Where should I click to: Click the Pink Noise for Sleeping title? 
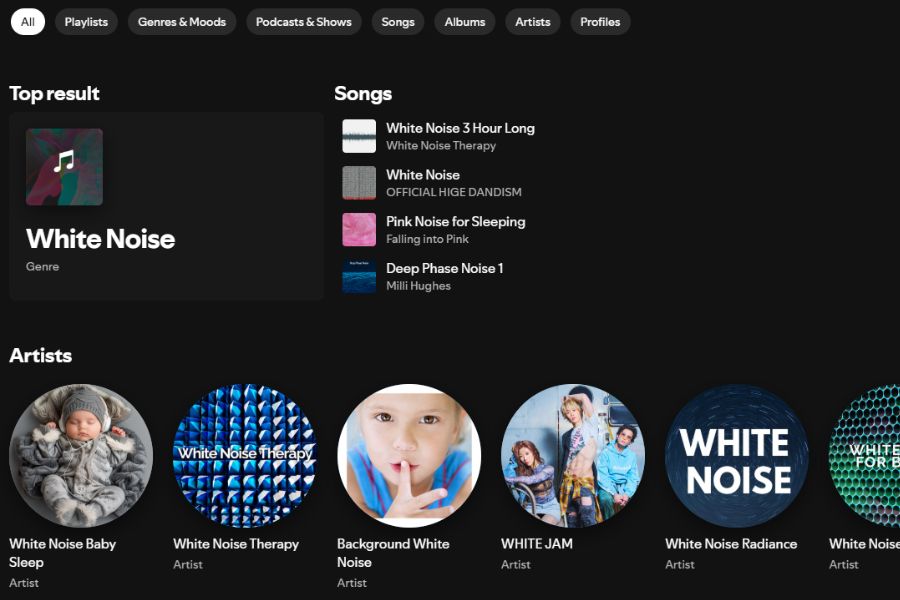(456, 222)
